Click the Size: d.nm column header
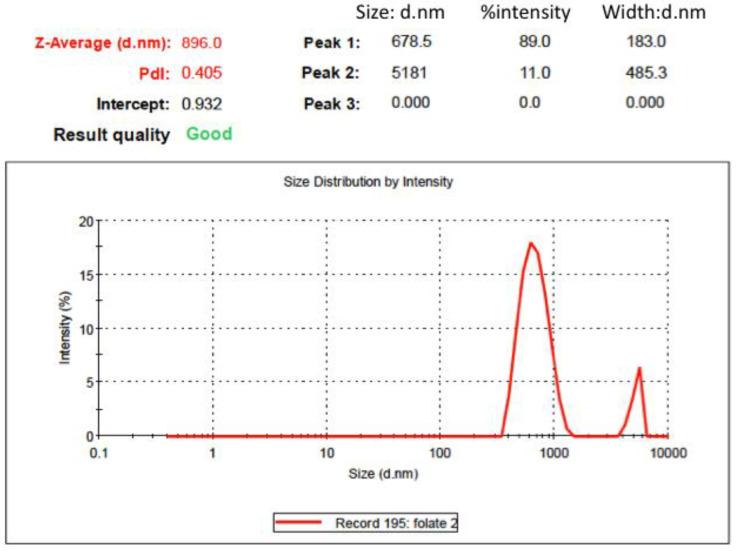The image size is (738, 551). coord(401,13)
